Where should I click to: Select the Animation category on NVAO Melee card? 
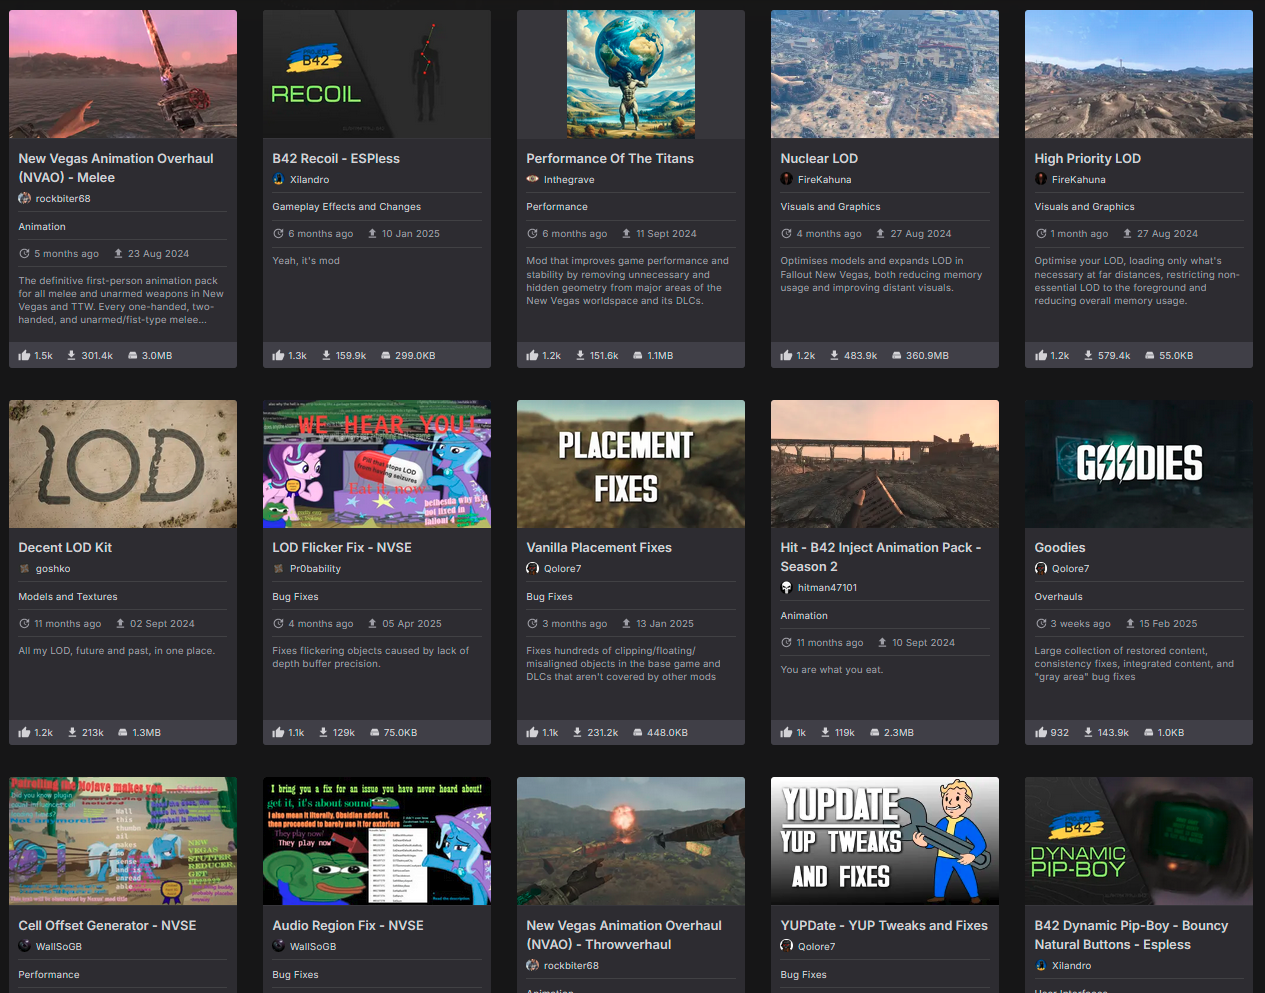tap(42, 227)
